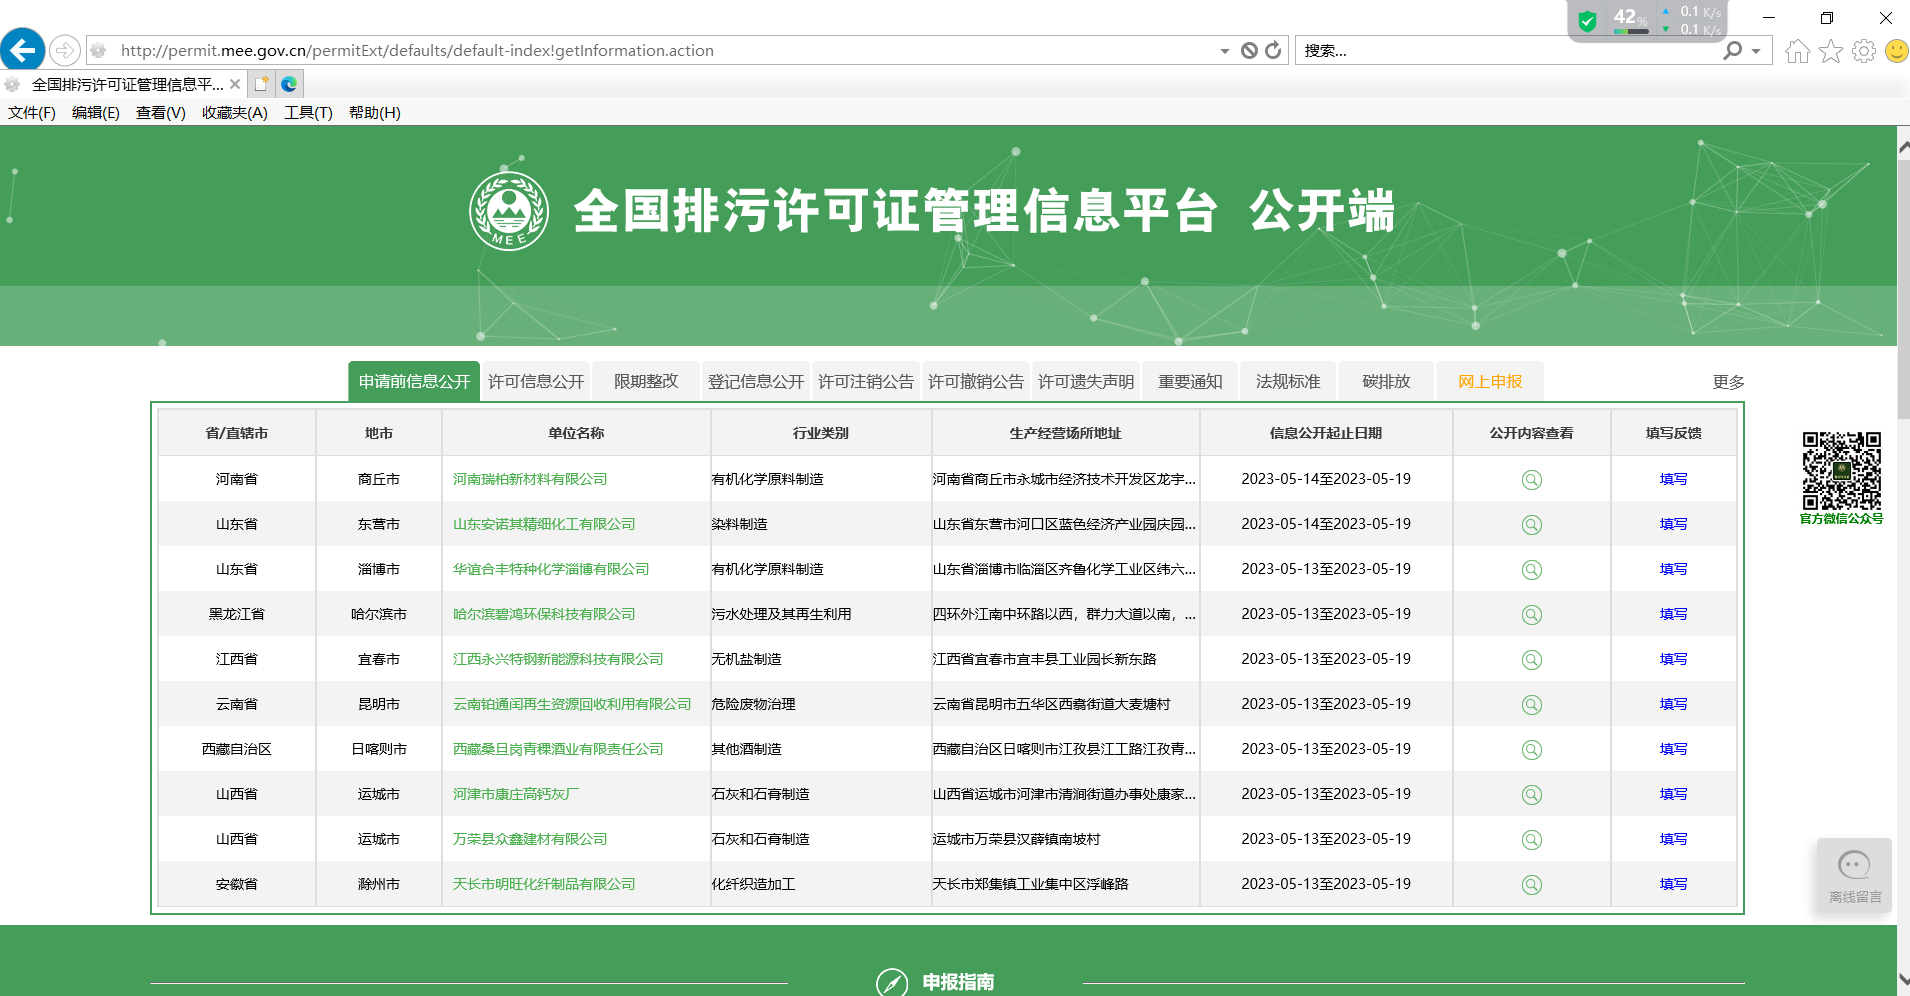Switch to the 登记信息公开 tab
This screenshot has width=1910, height=996.
756,381
